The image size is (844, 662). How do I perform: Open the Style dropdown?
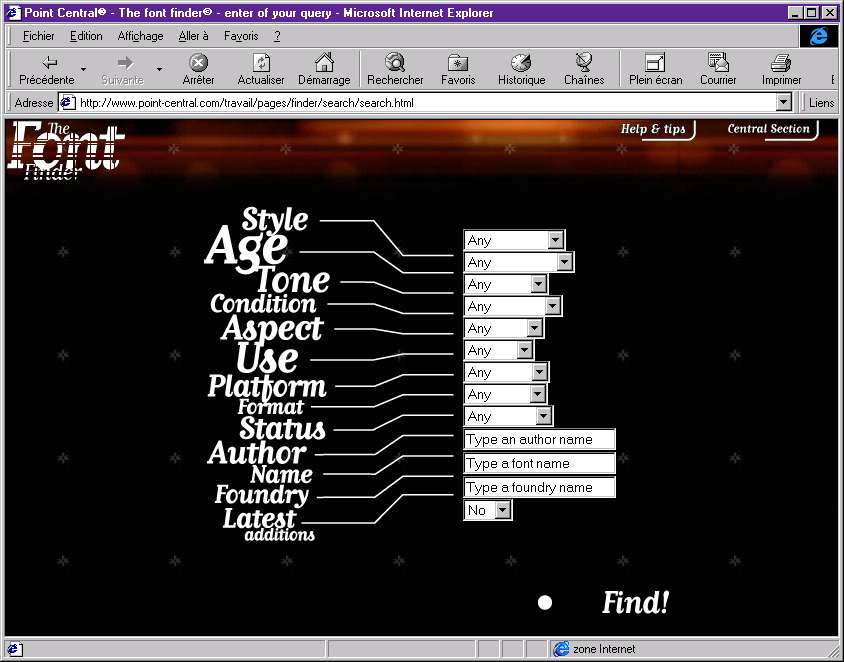click(x=514, y=240)
